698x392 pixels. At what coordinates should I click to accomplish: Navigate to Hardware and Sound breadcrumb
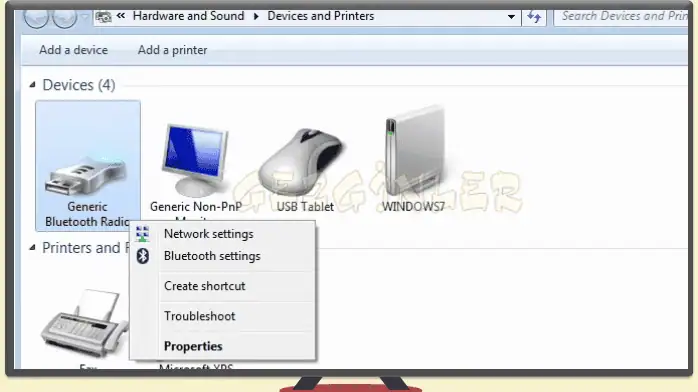[188, 16]
